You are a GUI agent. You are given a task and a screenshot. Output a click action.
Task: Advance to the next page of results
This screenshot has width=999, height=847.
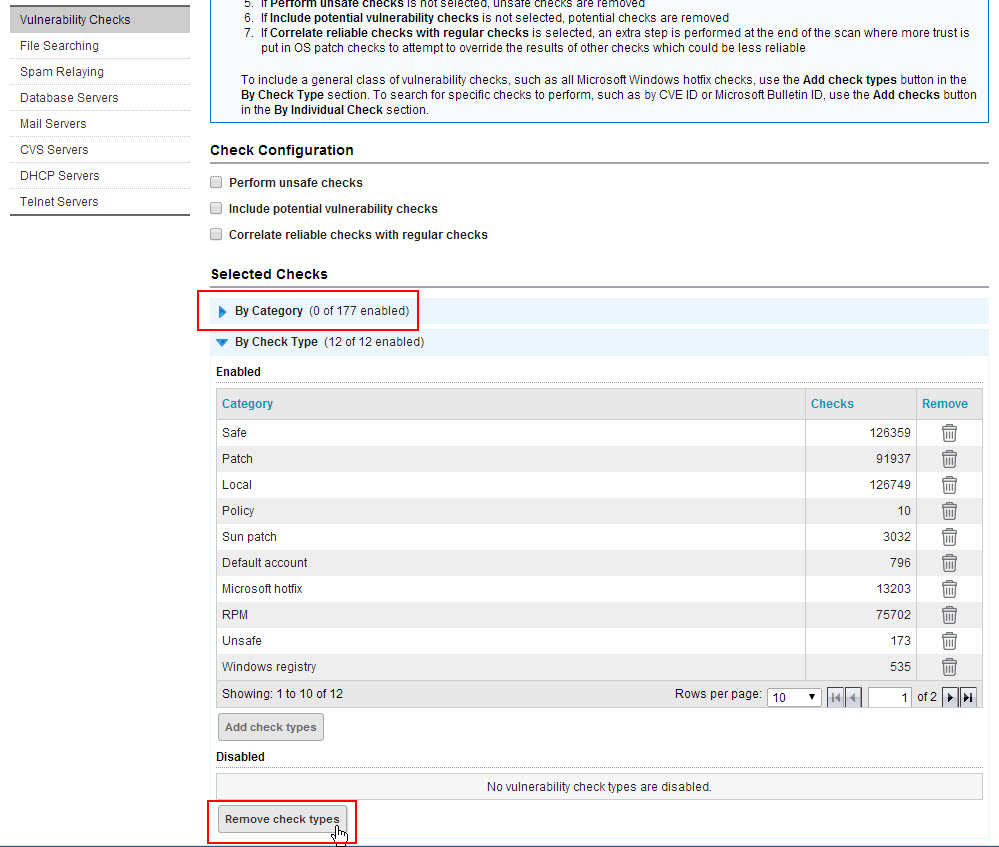(x=948, y=696)
